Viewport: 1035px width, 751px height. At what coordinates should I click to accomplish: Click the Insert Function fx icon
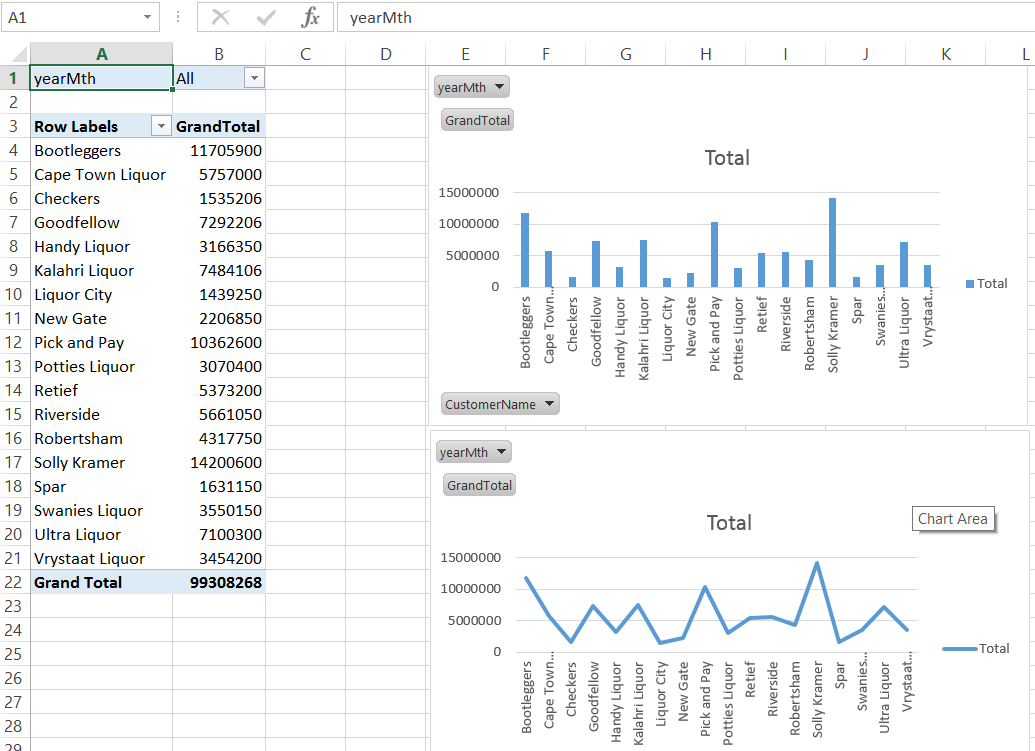coord(311,17)
